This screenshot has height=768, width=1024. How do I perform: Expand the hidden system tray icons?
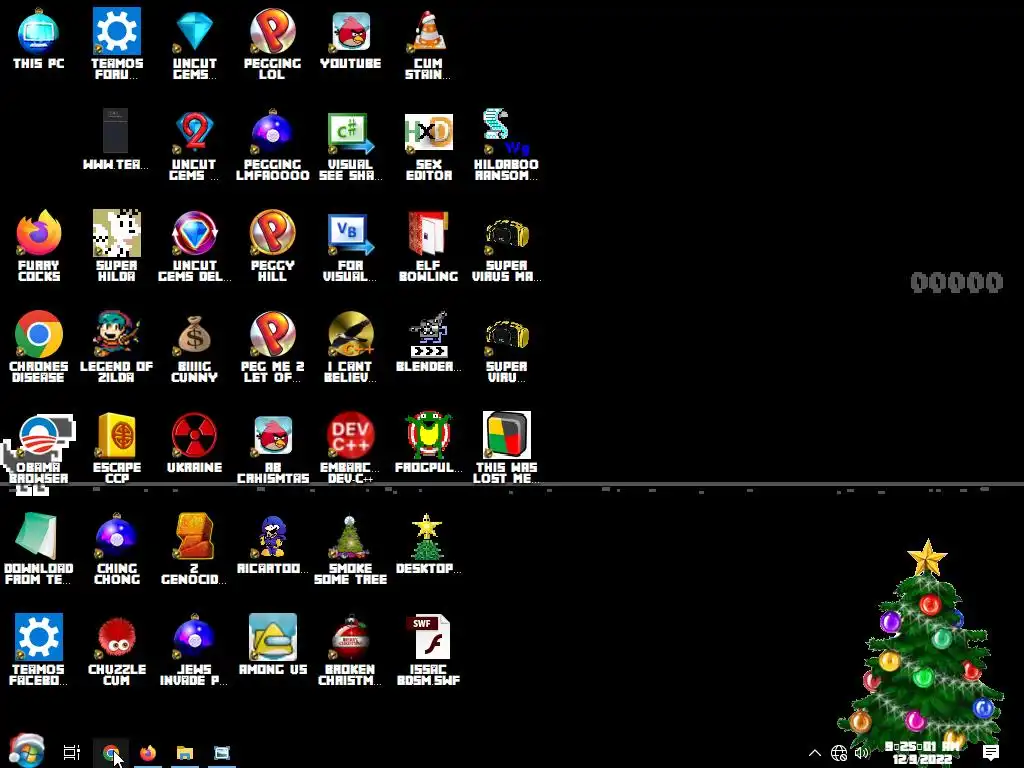[x=814, y=753]
